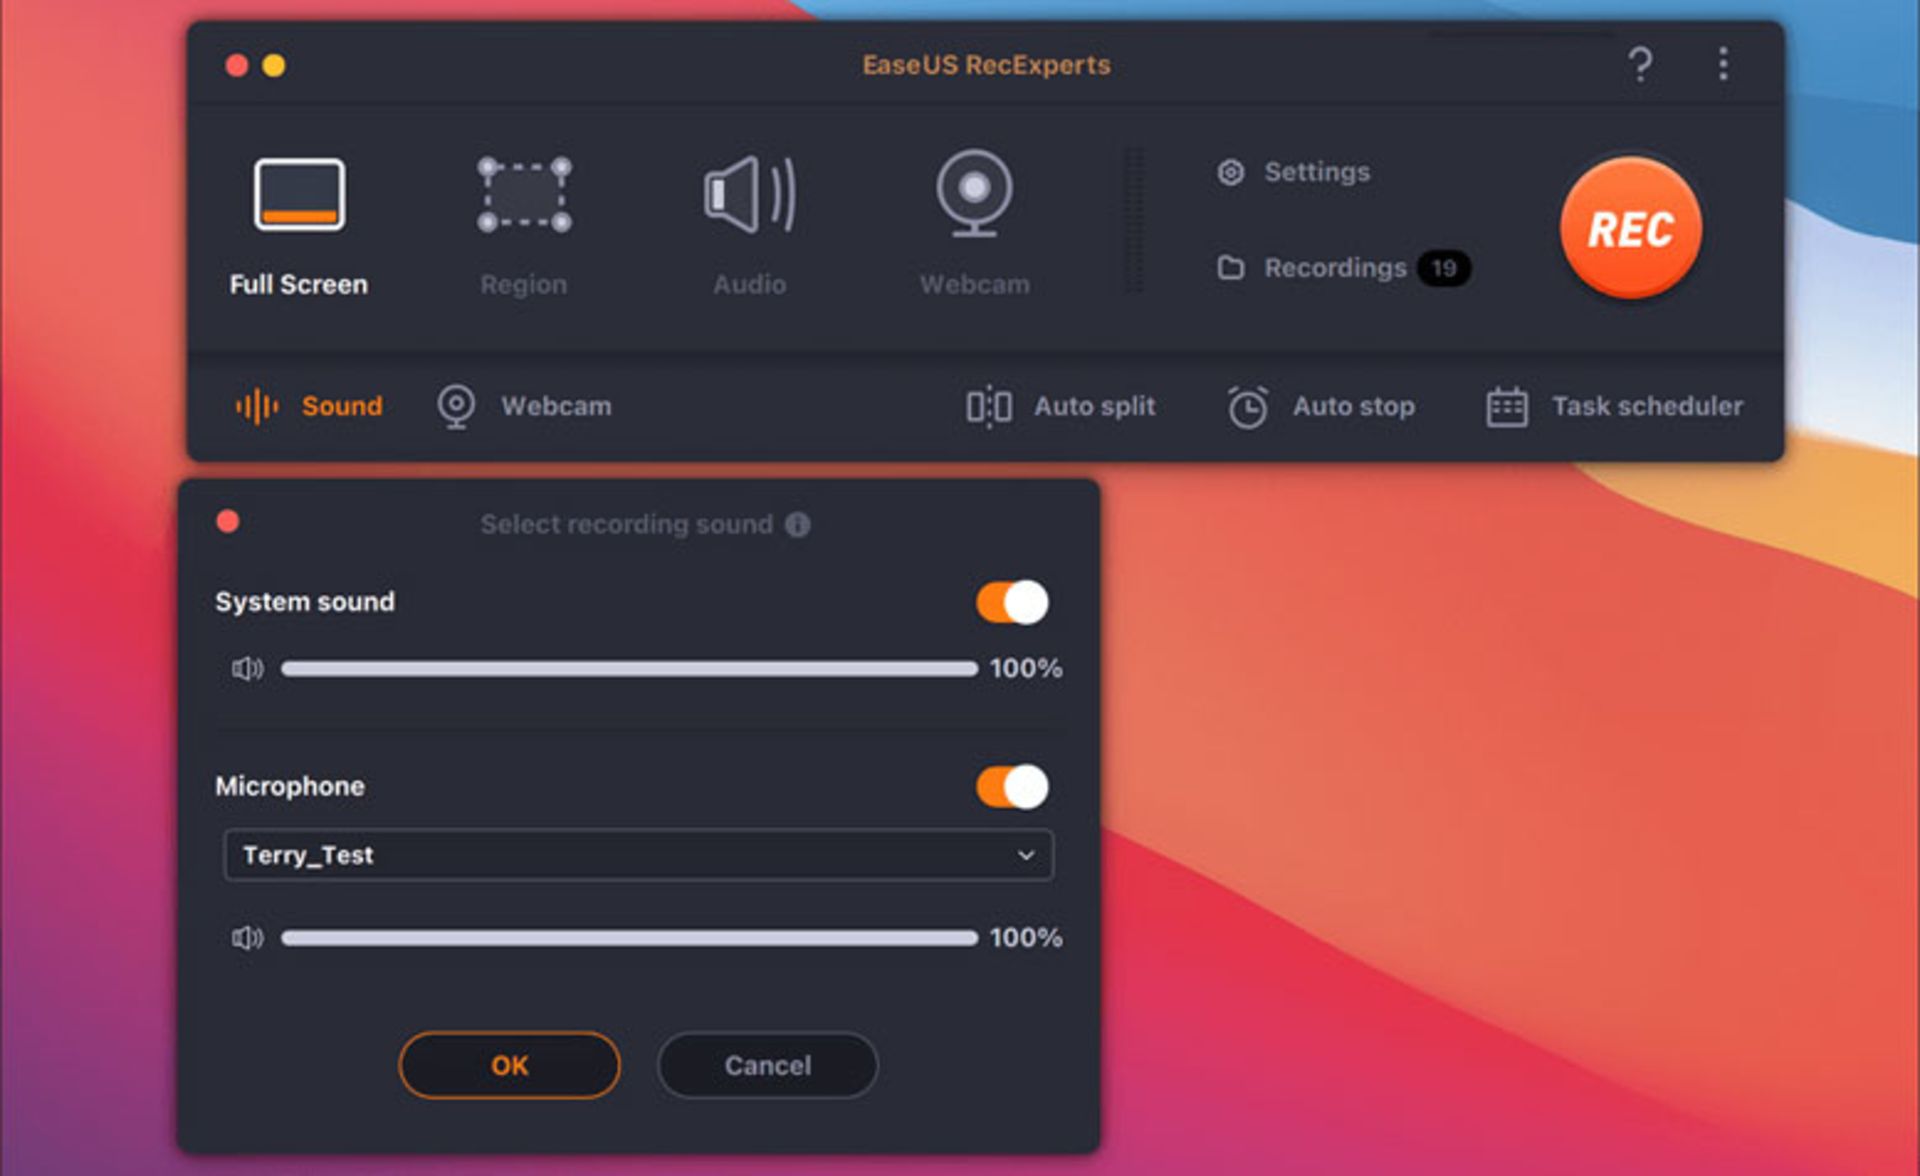This screenshot has width=1920, height=1176.
Task: Confirm sound settings with OK
Action: tap(509, 1065)
